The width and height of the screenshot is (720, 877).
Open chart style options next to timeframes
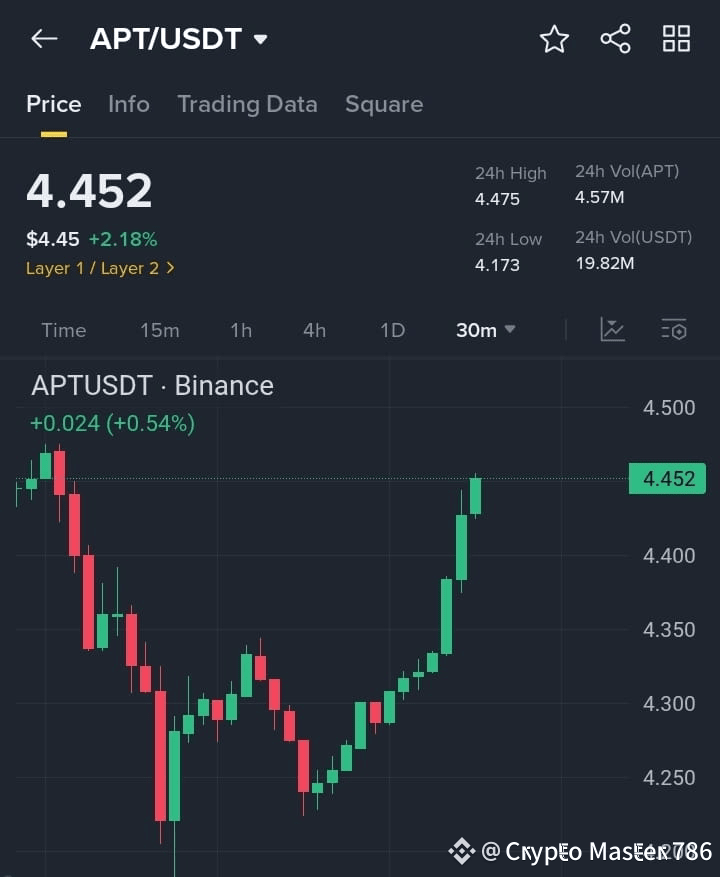click(x=612, y=330)
